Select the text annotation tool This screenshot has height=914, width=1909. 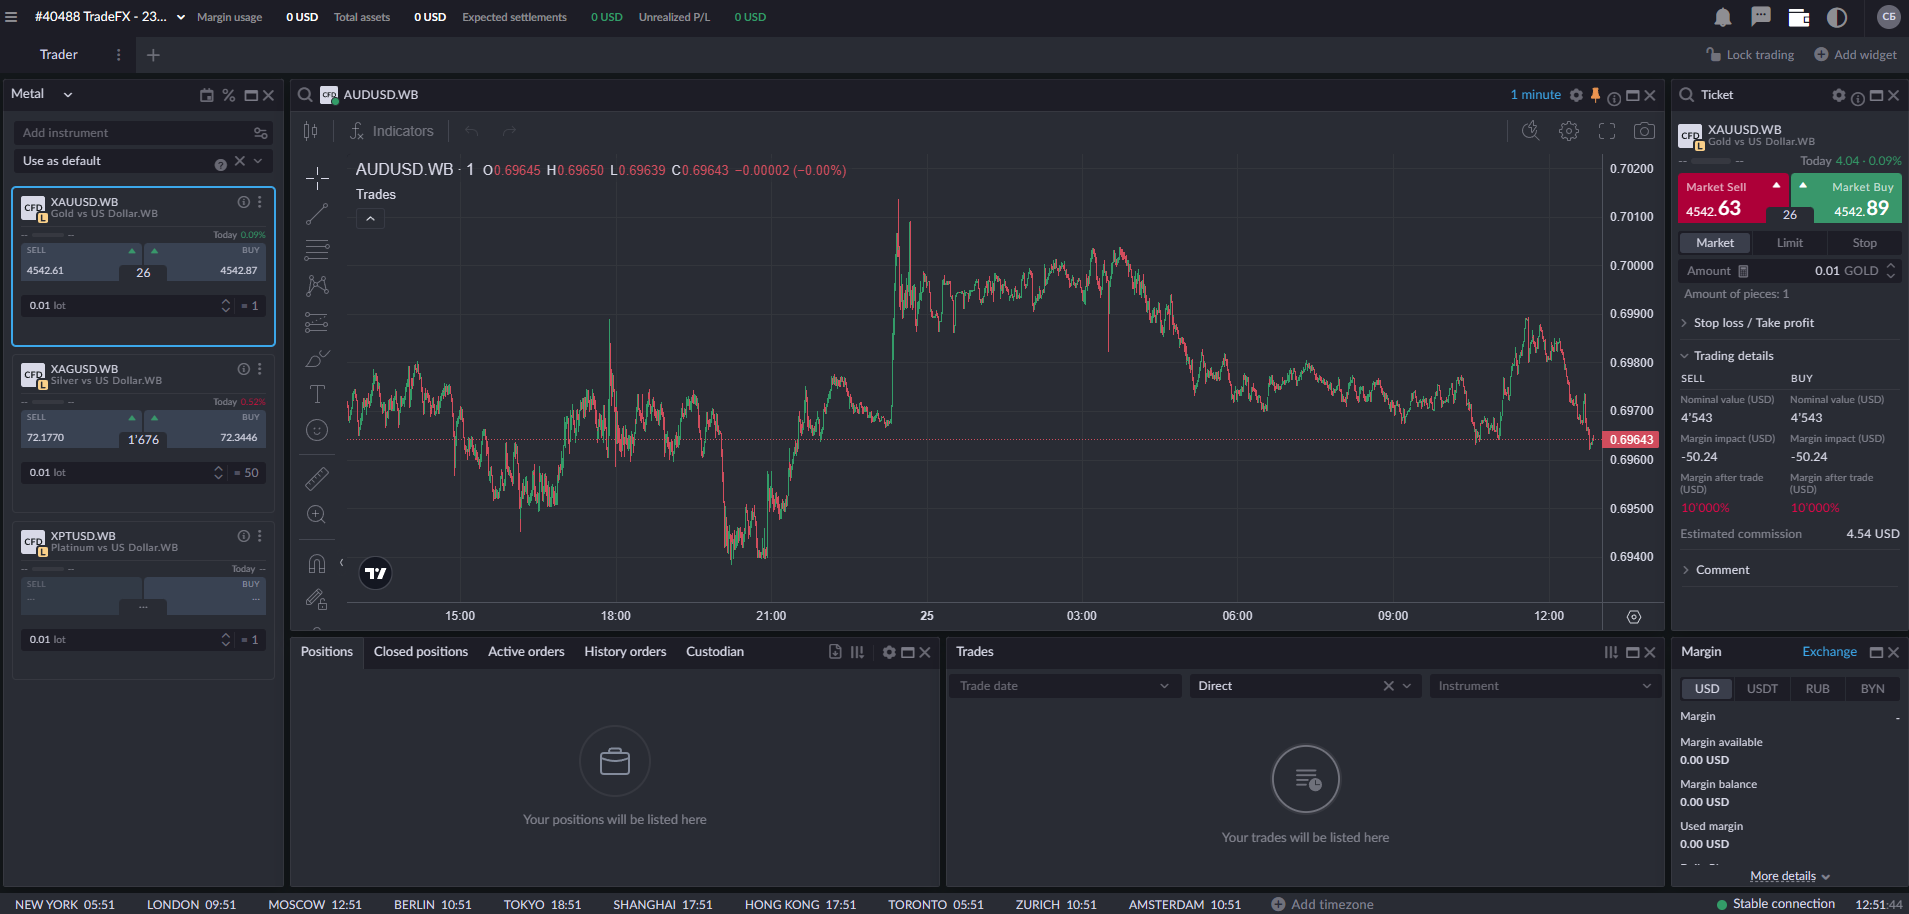point(317,394)
